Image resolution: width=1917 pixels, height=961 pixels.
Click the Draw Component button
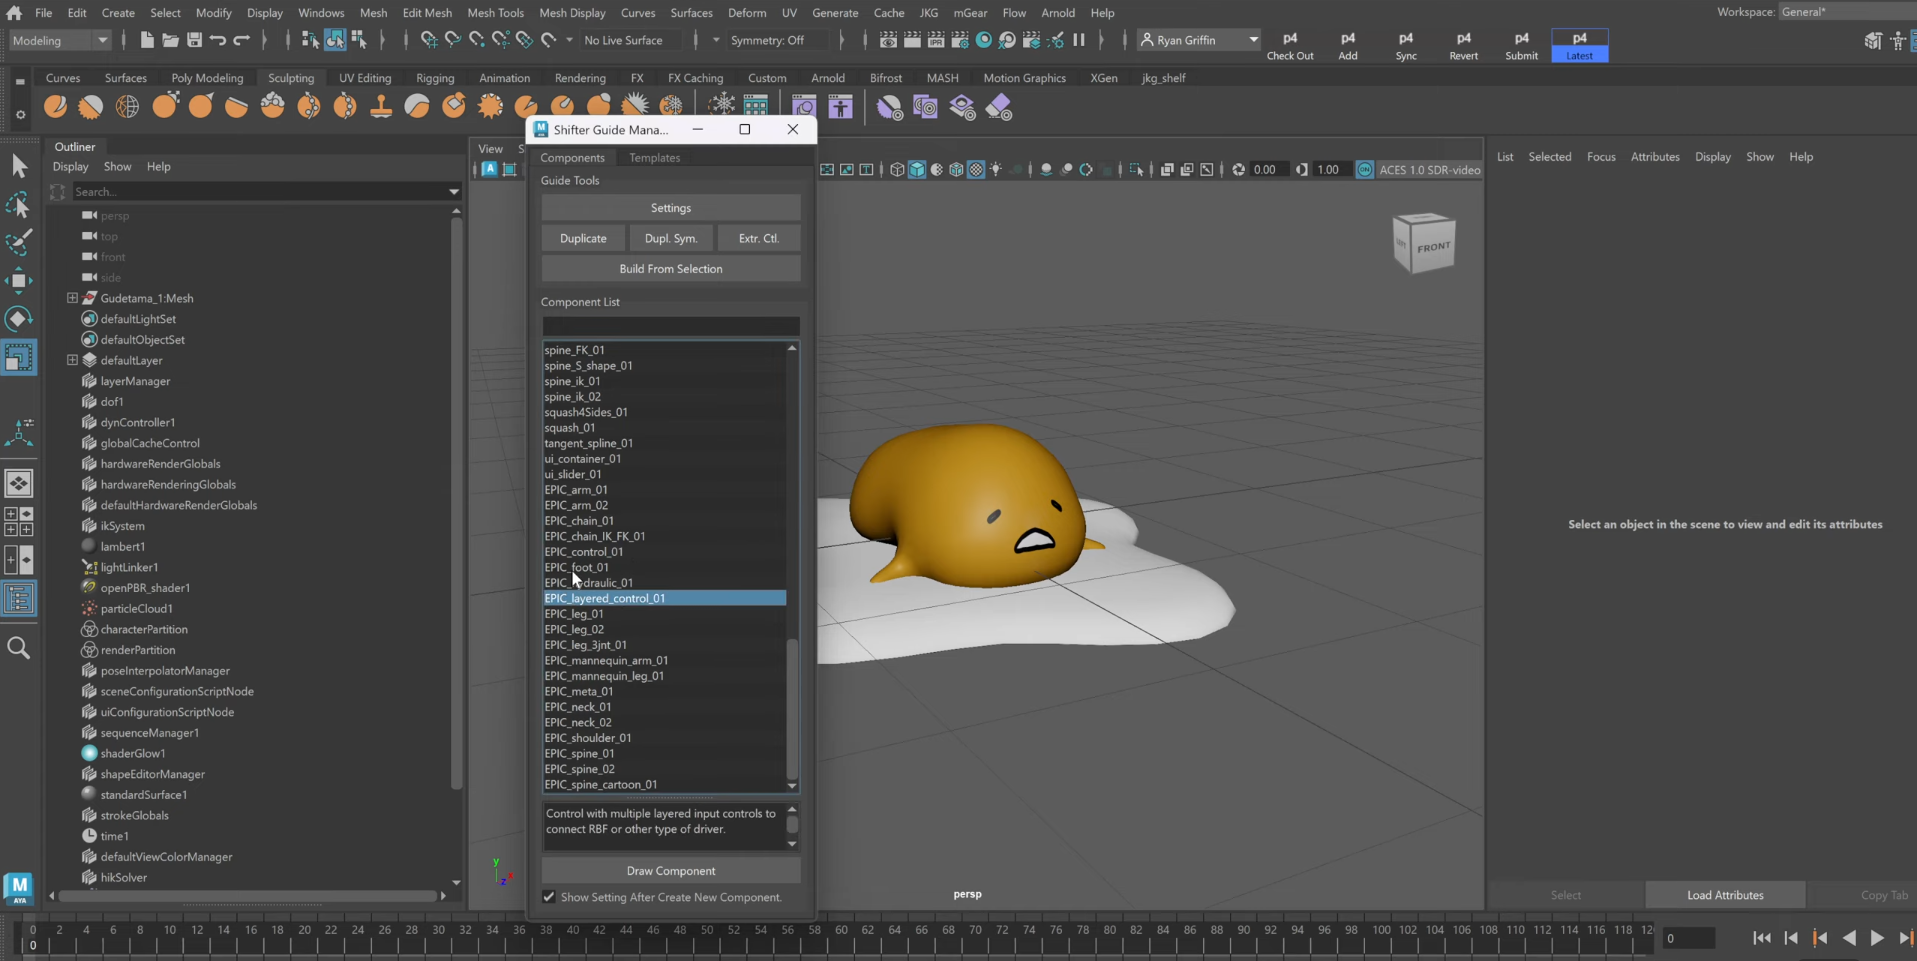[671, 871]
